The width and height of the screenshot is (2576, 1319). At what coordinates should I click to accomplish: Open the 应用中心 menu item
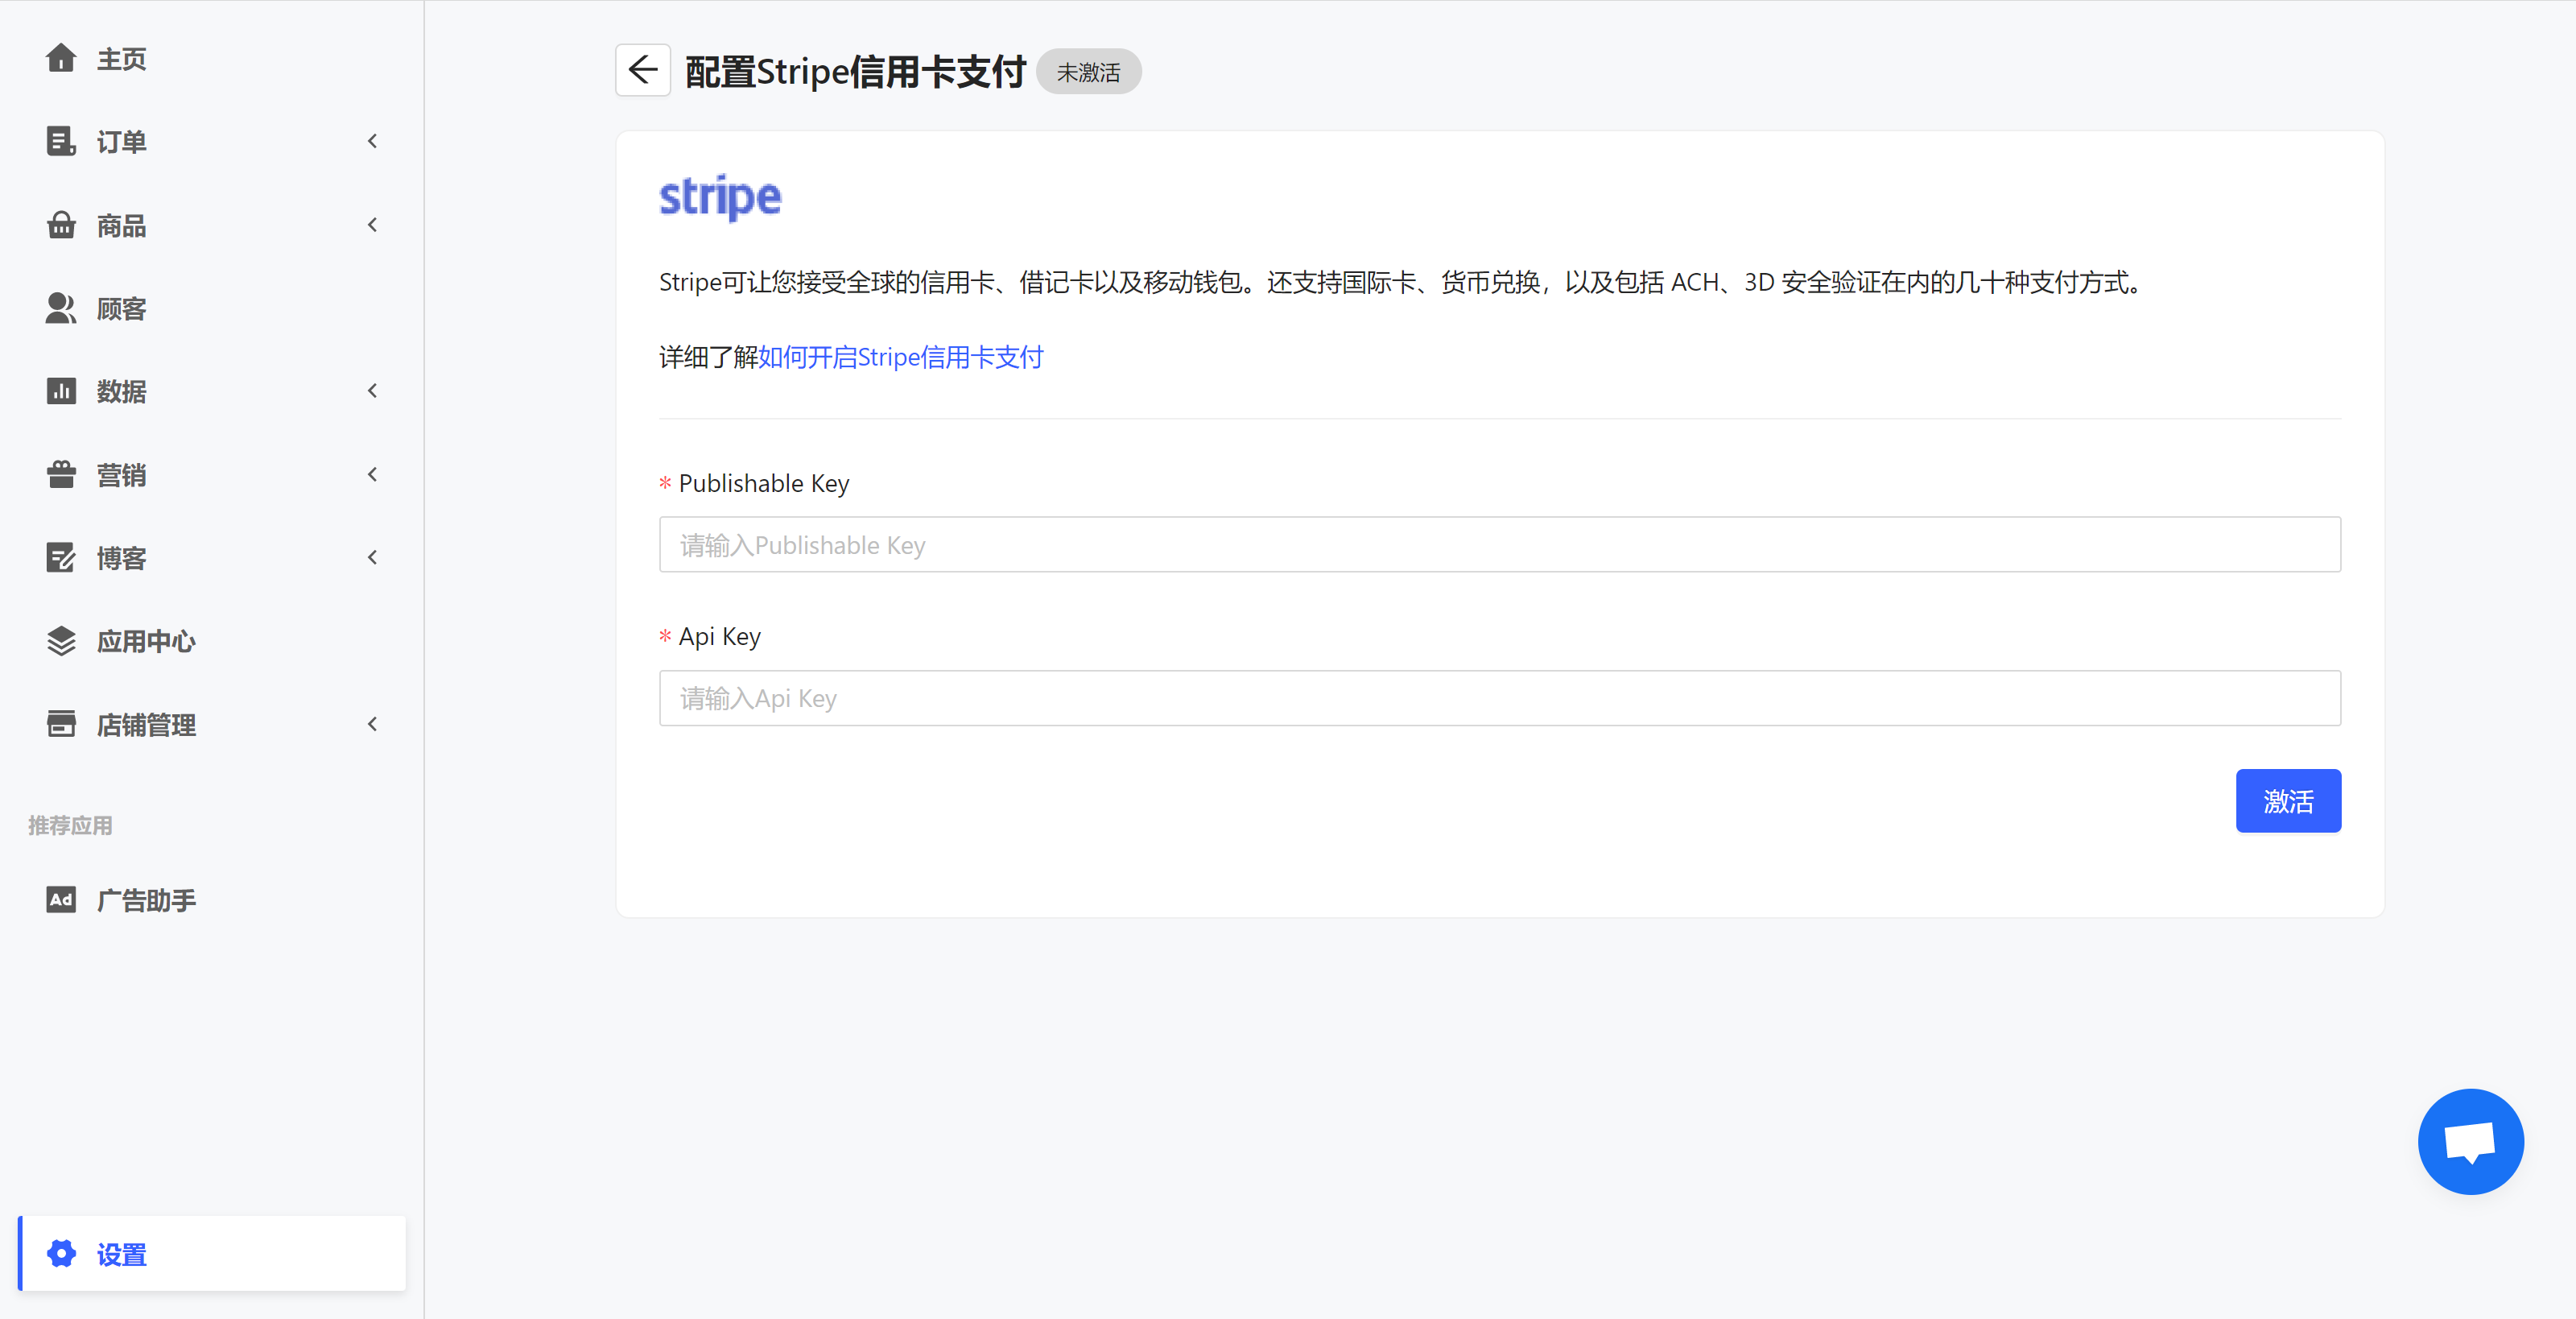(x=146, y=641)
